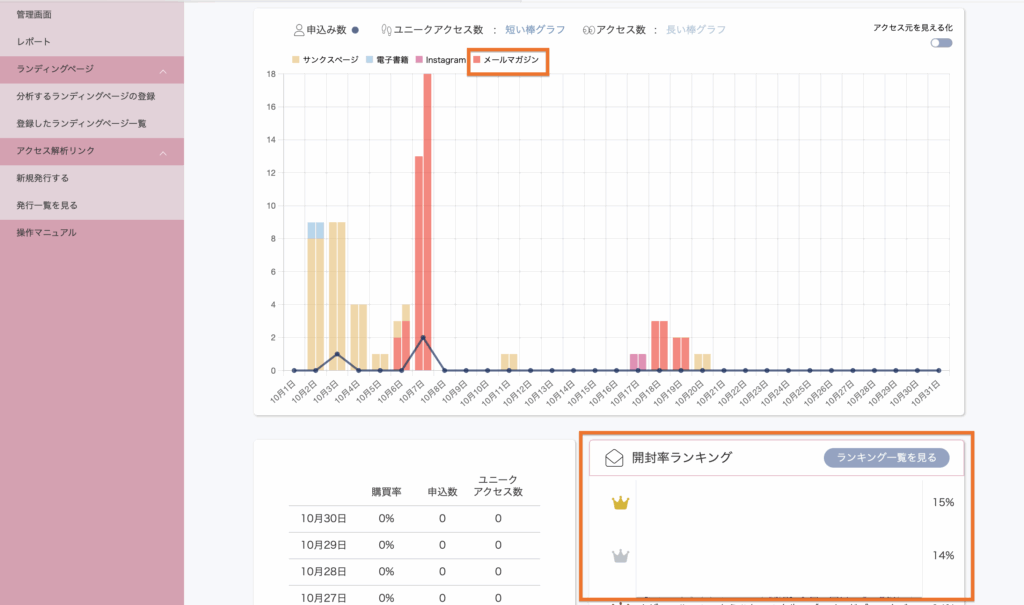This screenshot has width=1024, height=605.
Task: Click the open envelope icon for 開封率ランキング
Action: (613, 458)
